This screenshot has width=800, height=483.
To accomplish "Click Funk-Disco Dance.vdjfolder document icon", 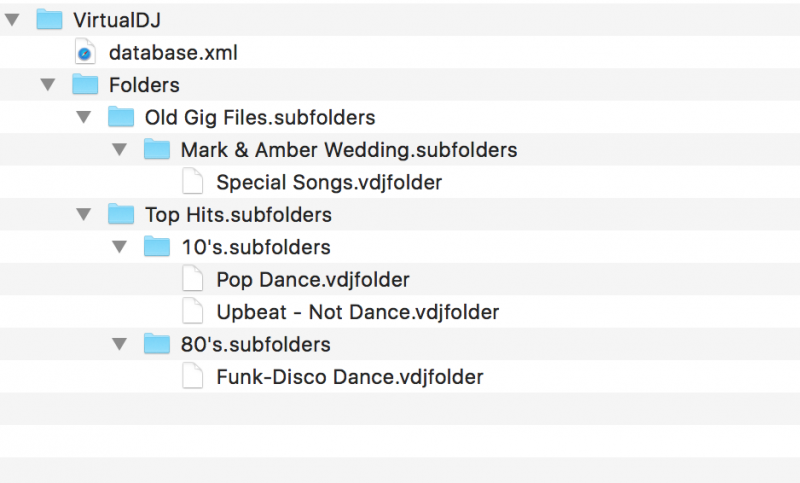I will click(193, 377).
